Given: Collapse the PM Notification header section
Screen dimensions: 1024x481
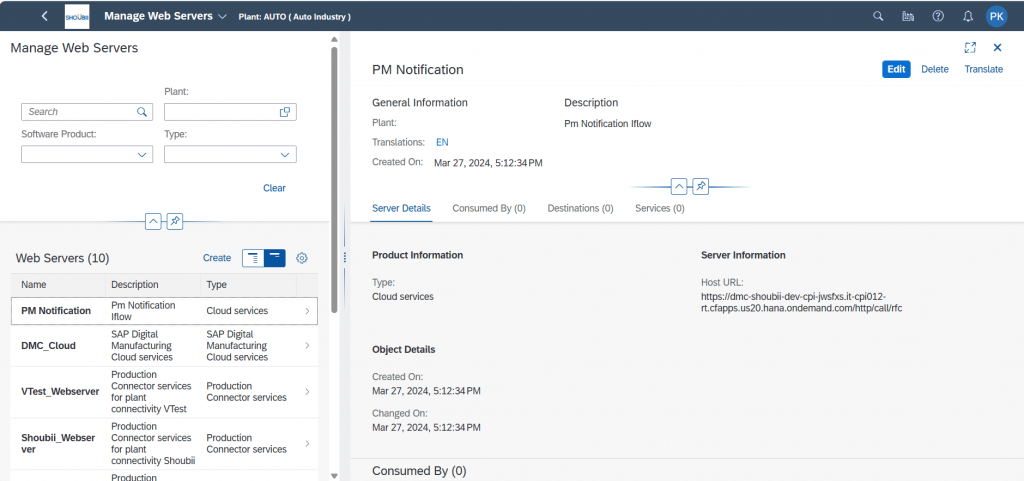Looking at the screenshot, I should pyautogui.click(x=679, y=187).
